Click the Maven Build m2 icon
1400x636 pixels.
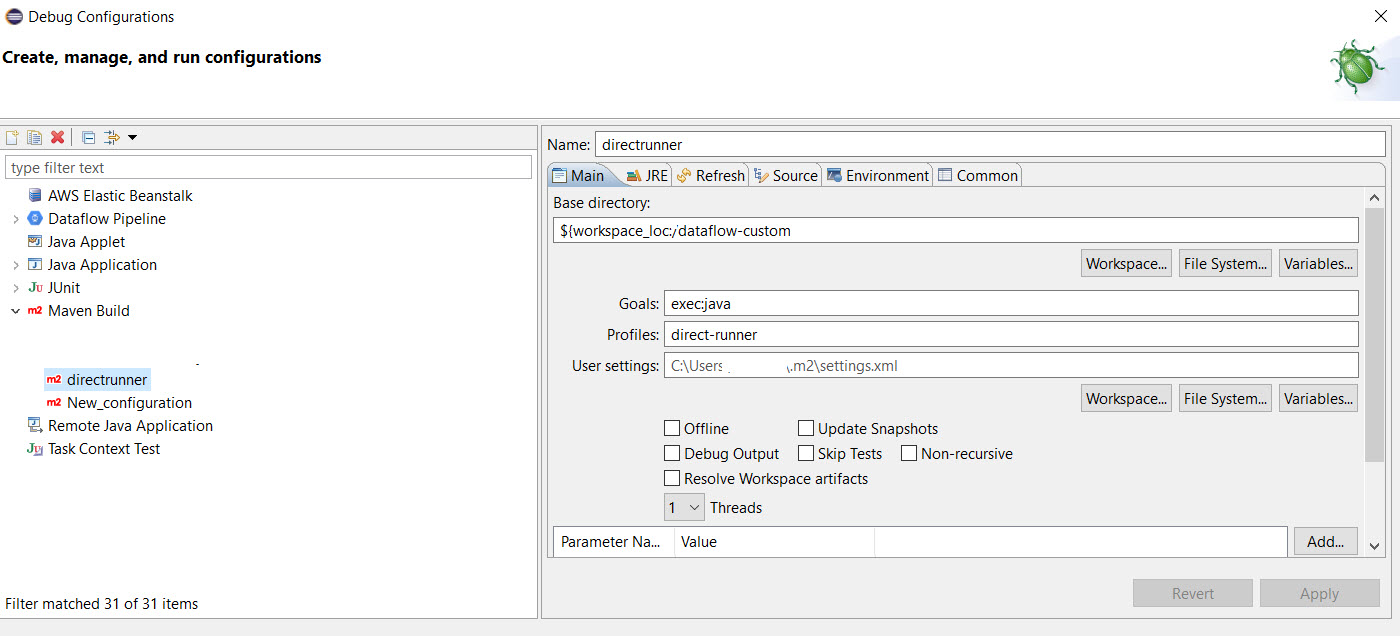(x=35, y=311)
